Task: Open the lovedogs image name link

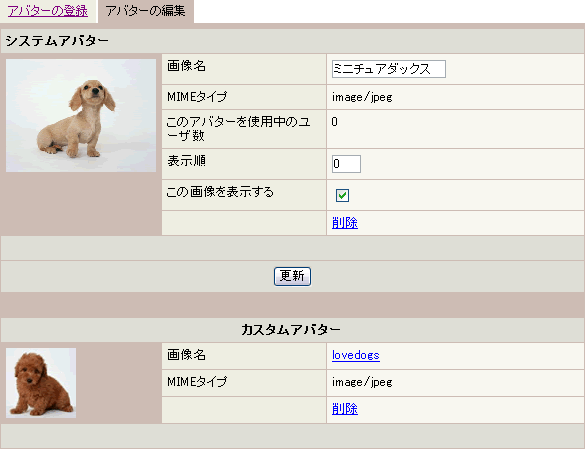Action: point(356,355)
